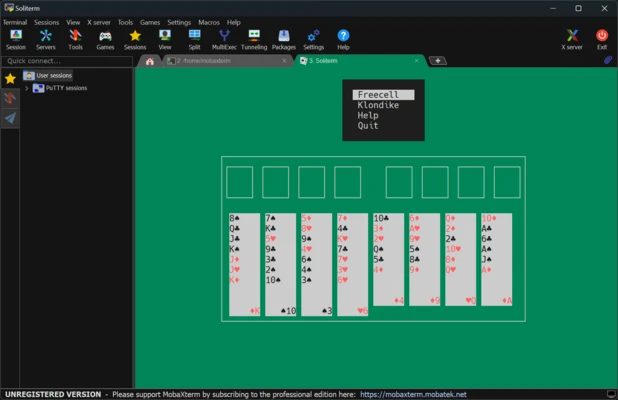Open the Tools menu in menu bar
This screenshot has height=400, width=618.
[125, 22]
